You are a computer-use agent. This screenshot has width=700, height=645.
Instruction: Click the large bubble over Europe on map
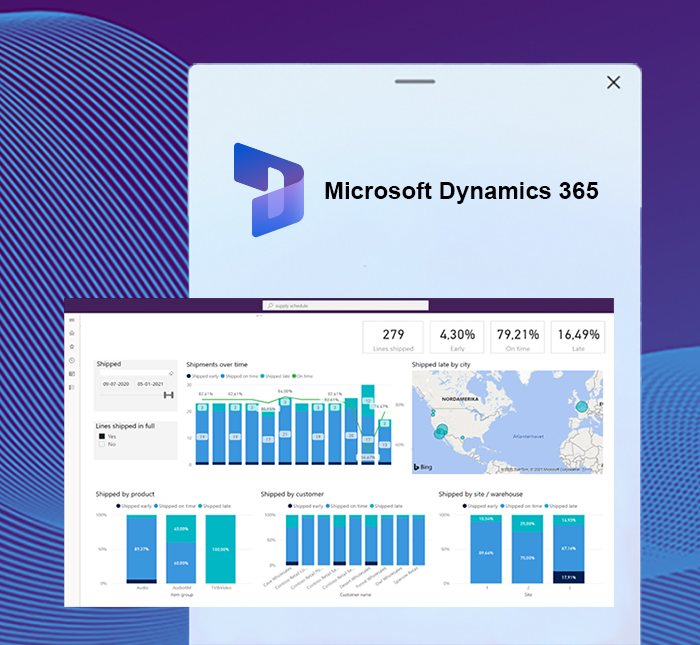point(581,407)
